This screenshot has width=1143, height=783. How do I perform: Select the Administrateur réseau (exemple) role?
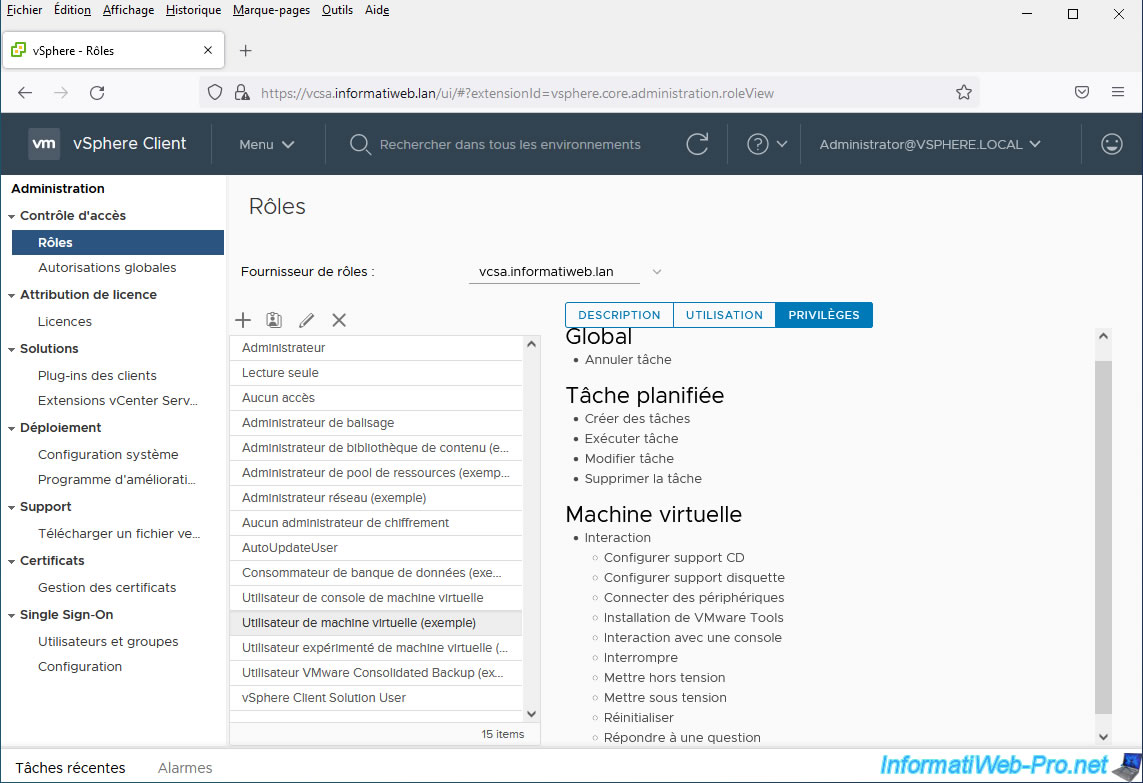334,498
